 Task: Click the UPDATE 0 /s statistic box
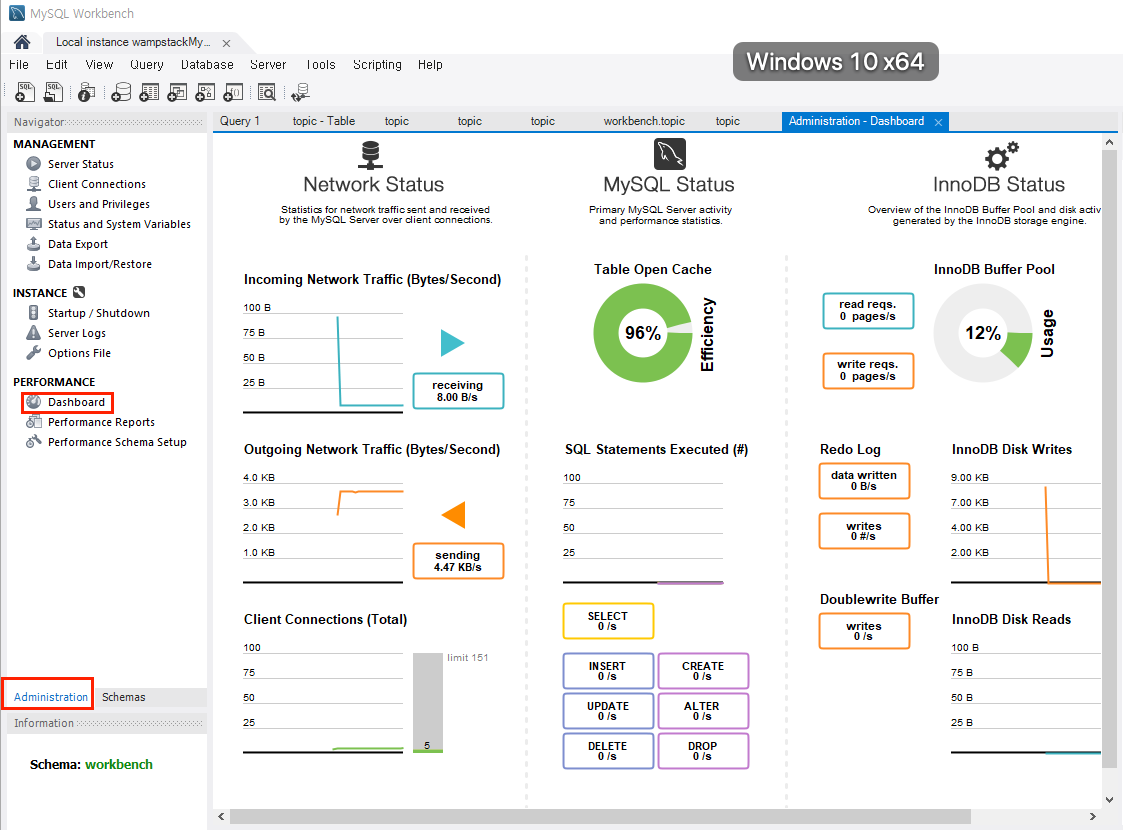608,711
